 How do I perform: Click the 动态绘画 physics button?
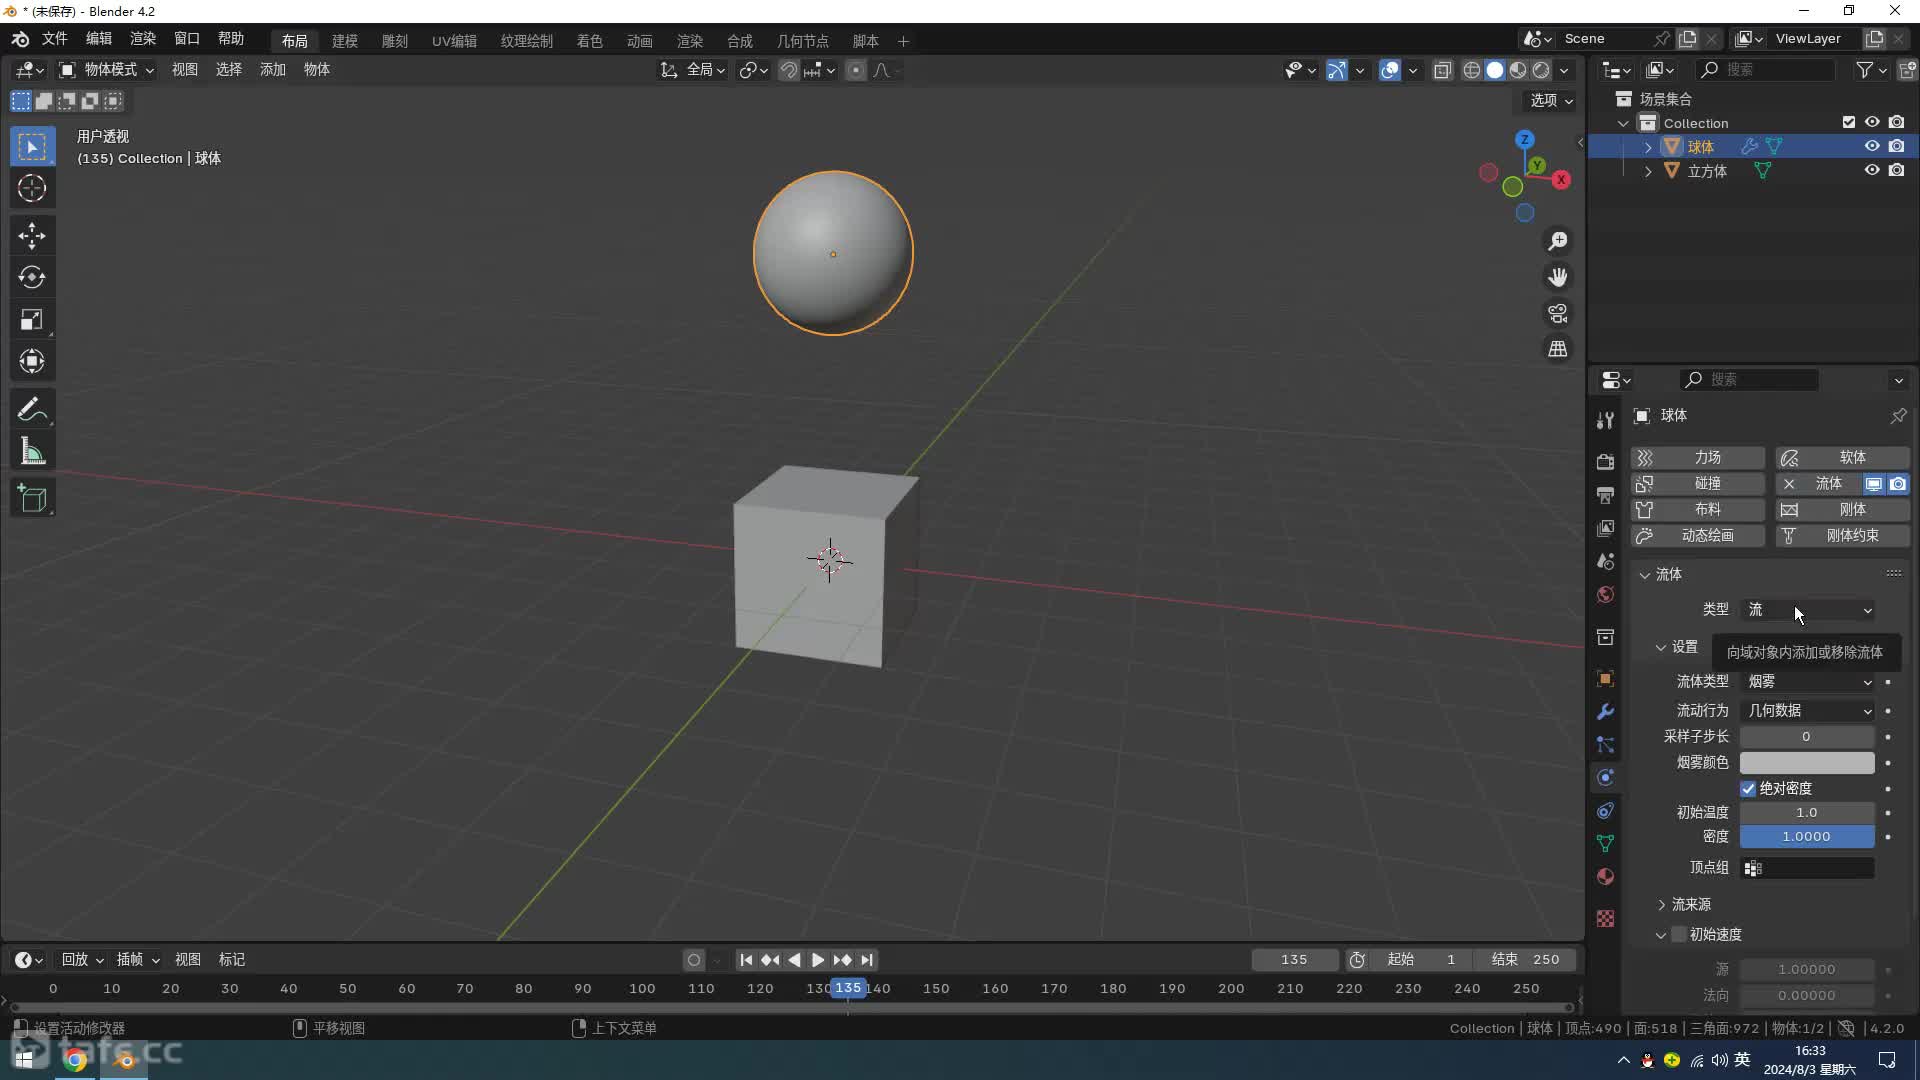(1697, 536)
